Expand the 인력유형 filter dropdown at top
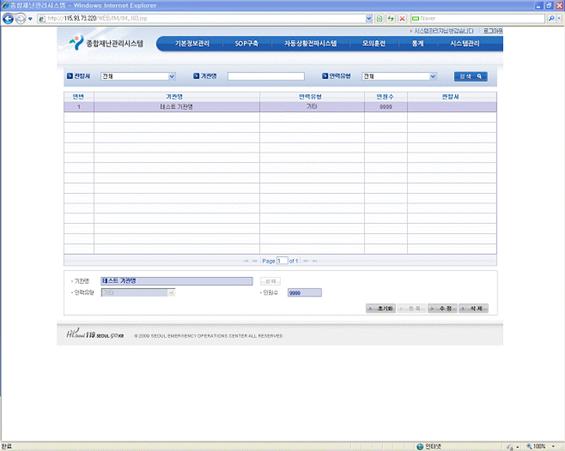The width and height of the screenshot is (565, 451). click(433, 76)
